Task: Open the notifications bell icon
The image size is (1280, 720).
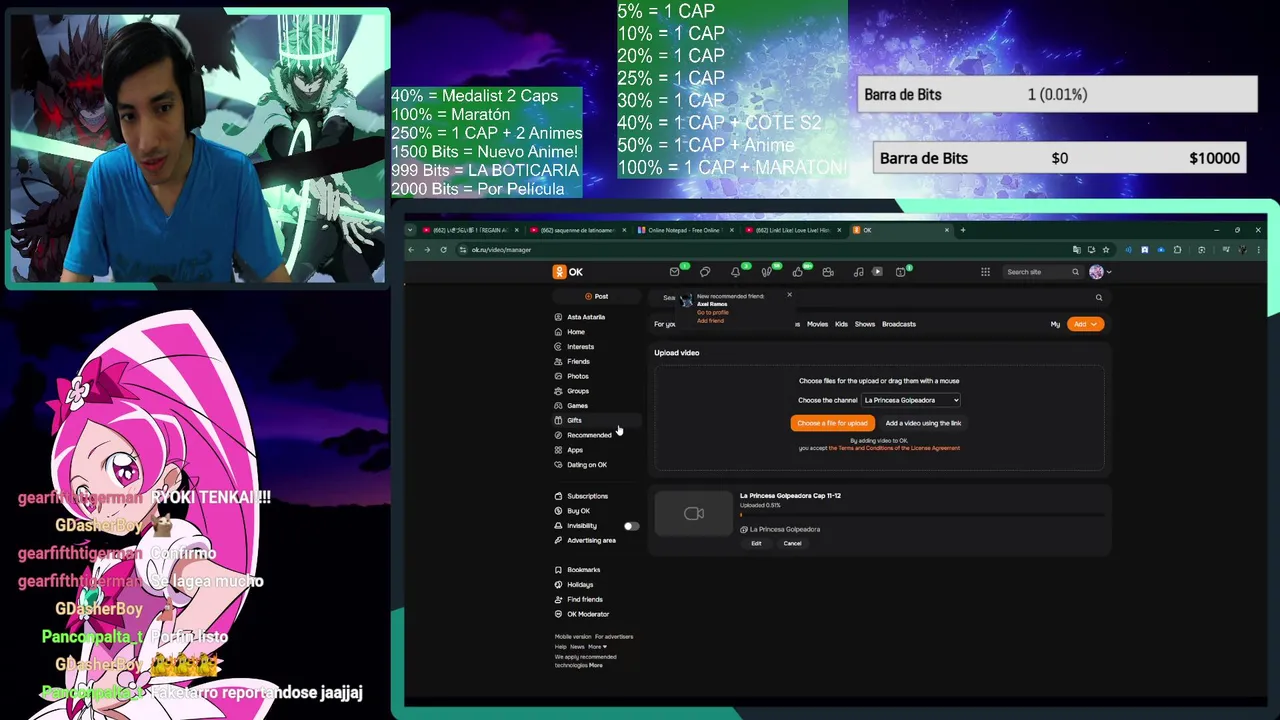Action: [x=736, y=272]
